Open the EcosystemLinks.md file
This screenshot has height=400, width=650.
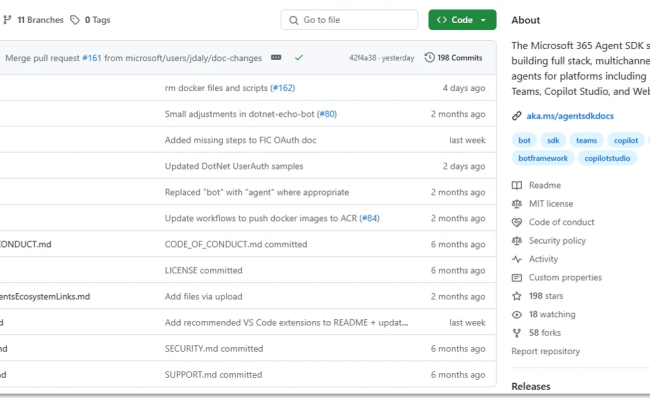point(45,297)
